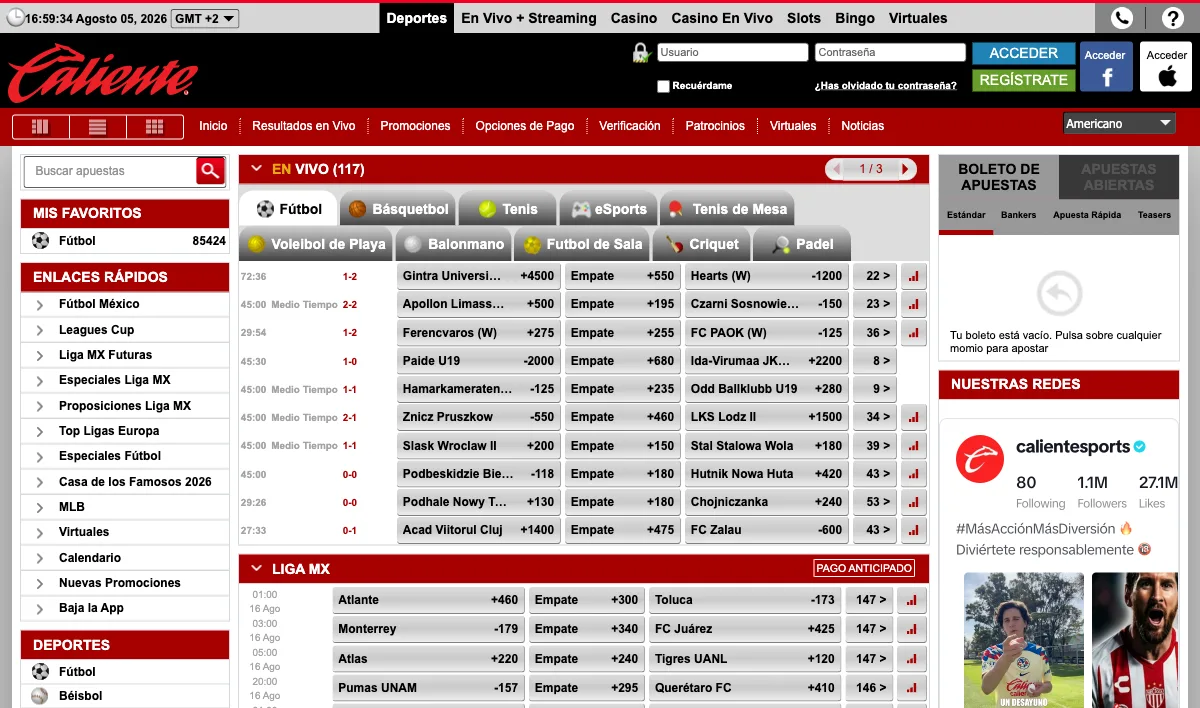Select the eSports live tab
The height and width of the screenshot is (708, 1200).
coord(608,209)
